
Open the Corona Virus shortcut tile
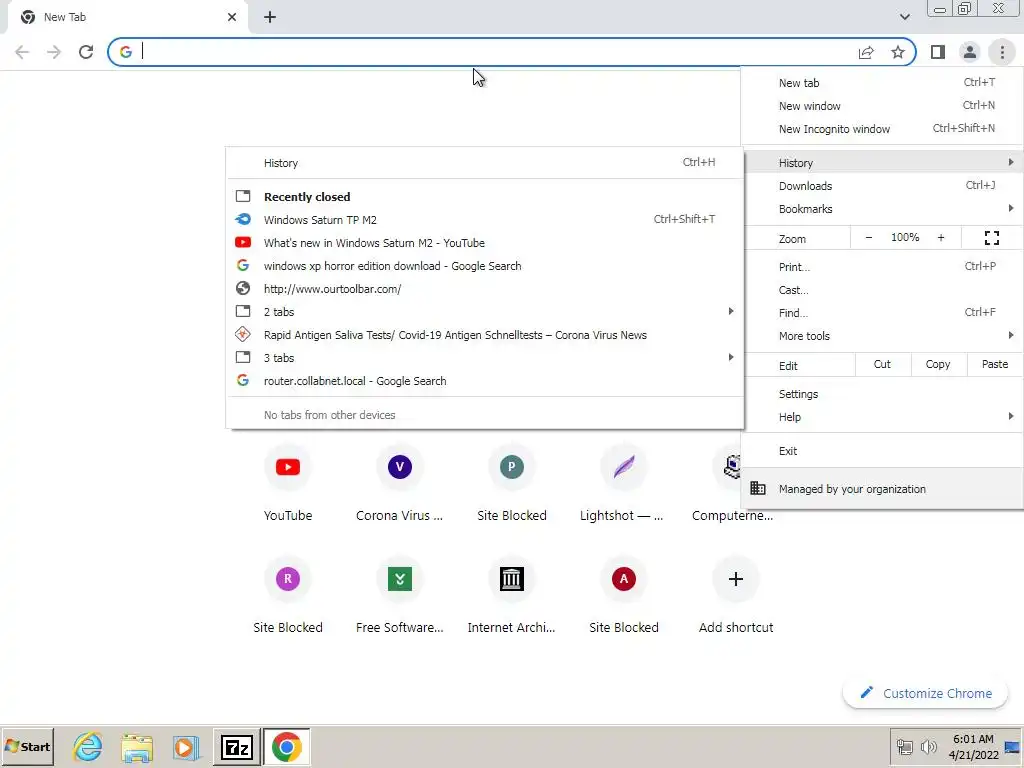400,482
